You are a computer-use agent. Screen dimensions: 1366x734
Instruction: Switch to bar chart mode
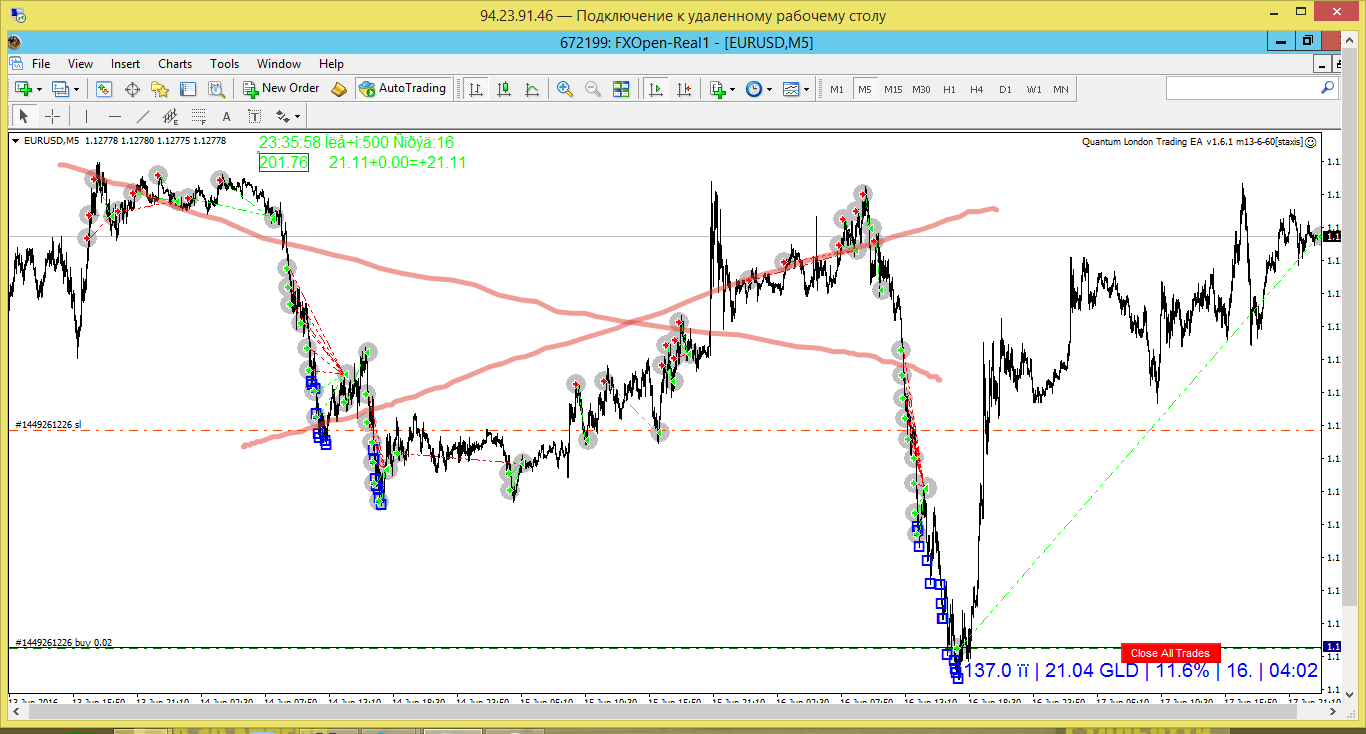476,89
